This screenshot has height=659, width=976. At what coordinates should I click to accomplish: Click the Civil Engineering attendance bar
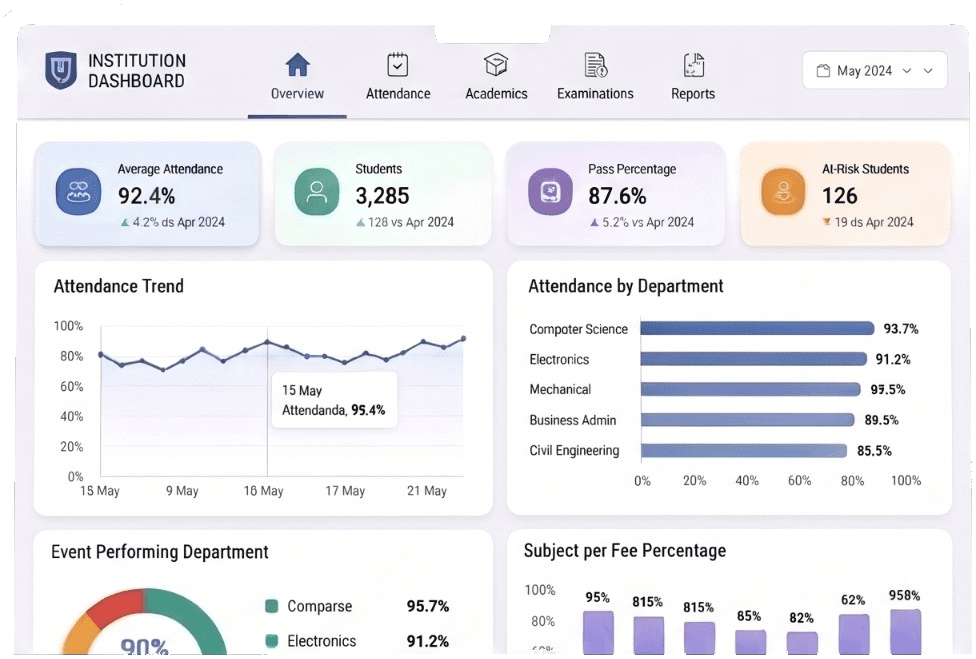tap(744, 450)
